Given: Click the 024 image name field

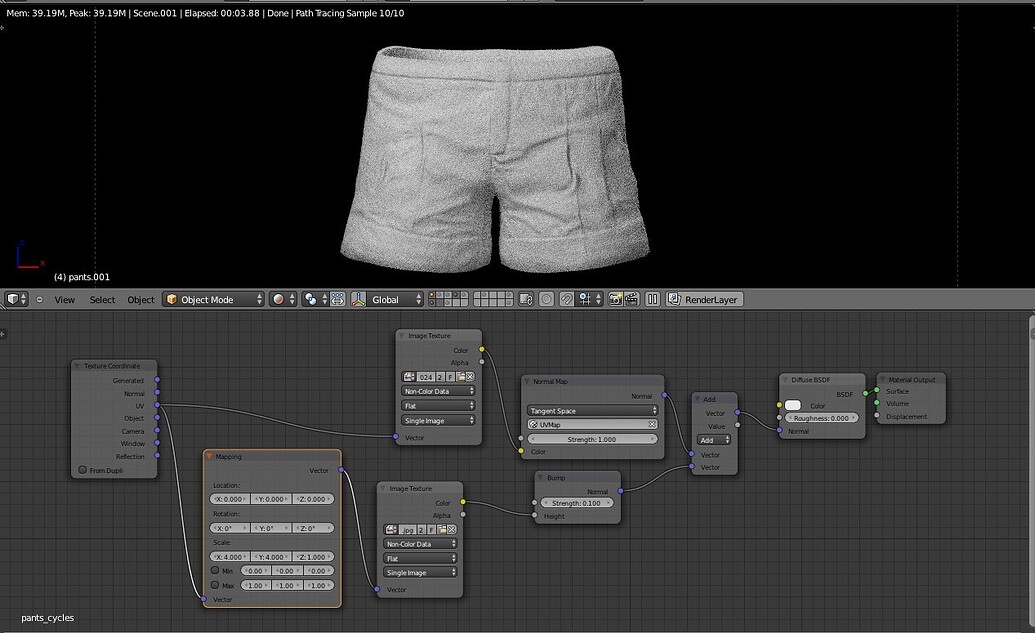Looking at the screenshot, I should coord(425,377).
